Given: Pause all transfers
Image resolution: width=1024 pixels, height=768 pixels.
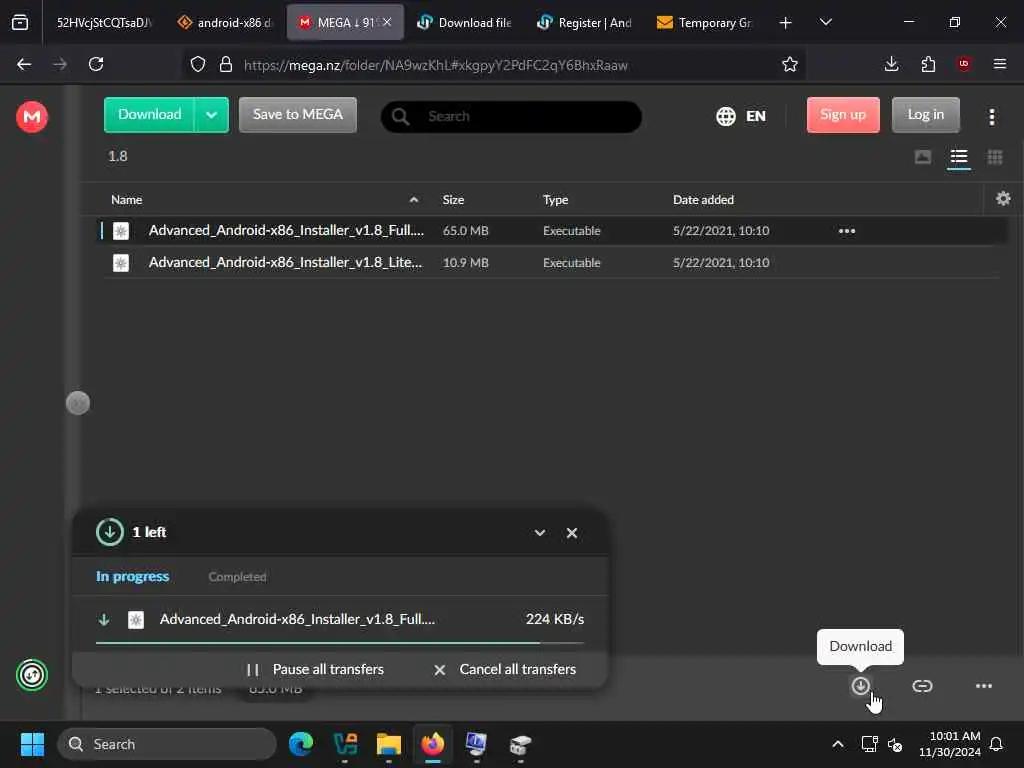Looking at the screenshot, I should pyautogui.click(x=315, y=669).
